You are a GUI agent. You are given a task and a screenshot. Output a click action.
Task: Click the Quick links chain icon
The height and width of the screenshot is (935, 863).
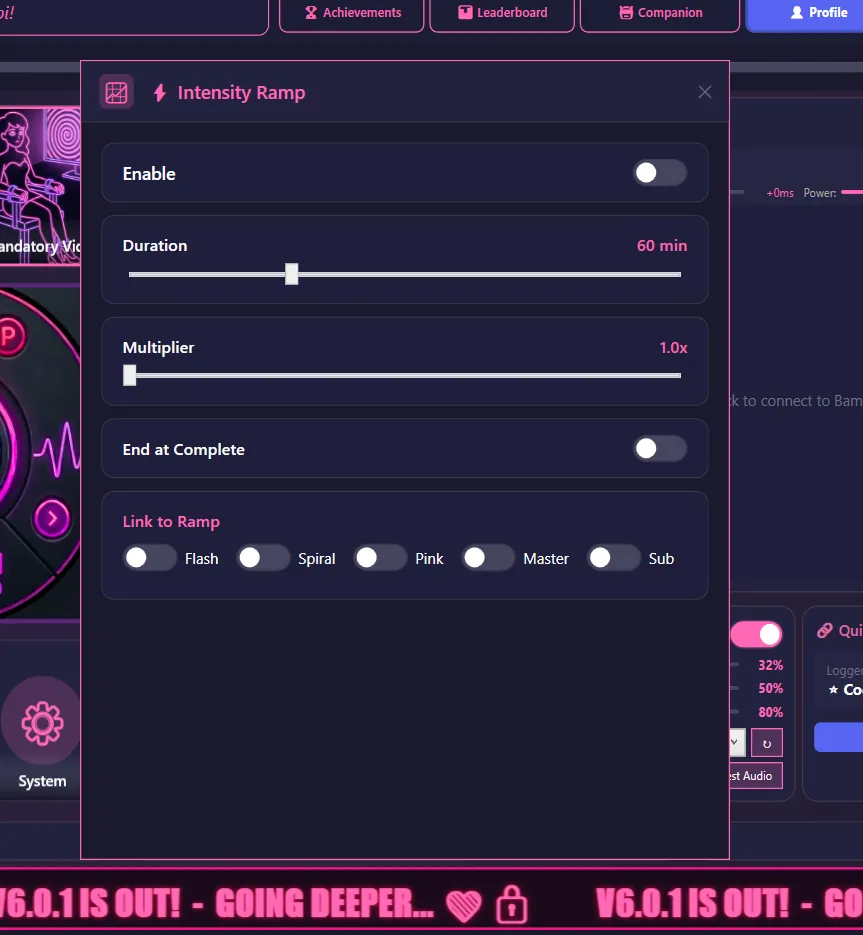(824, 630)
